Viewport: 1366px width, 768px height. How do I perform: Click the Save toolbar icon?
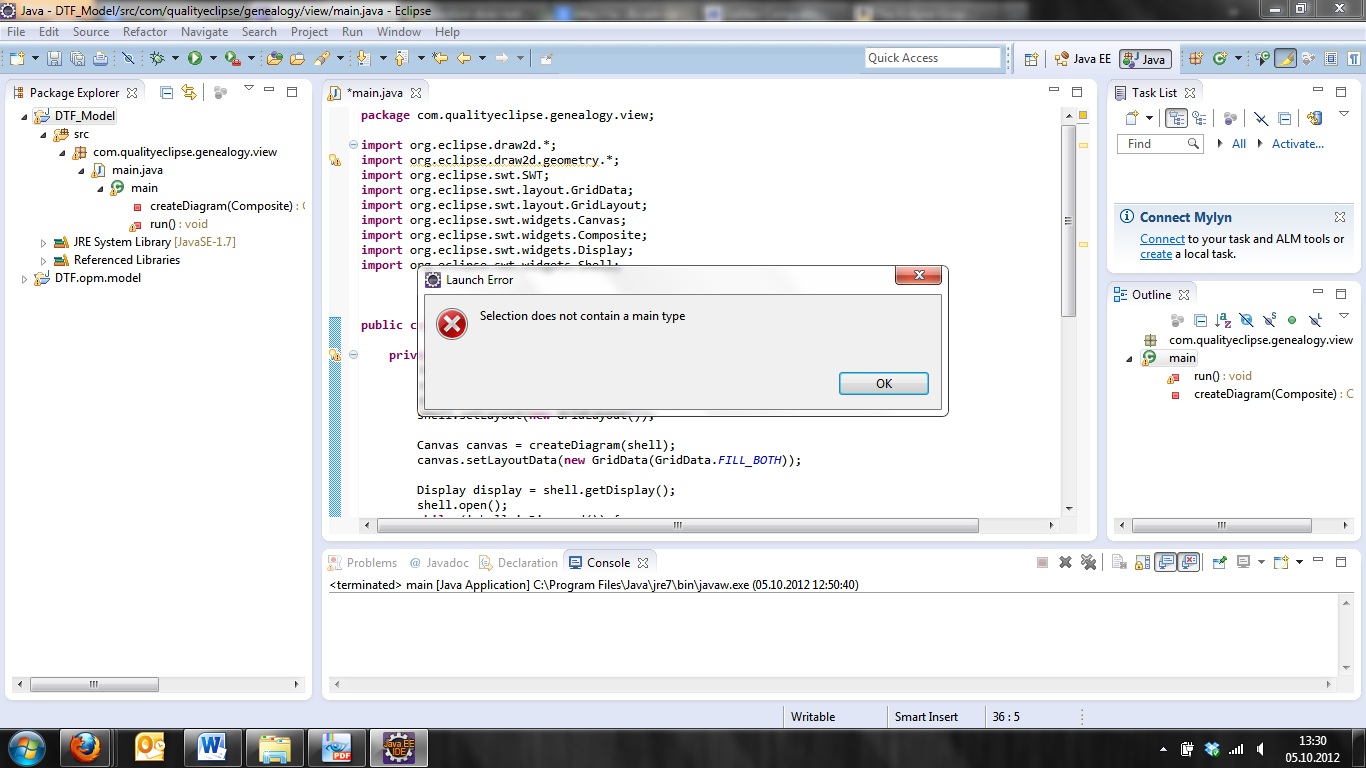point(54,58)
